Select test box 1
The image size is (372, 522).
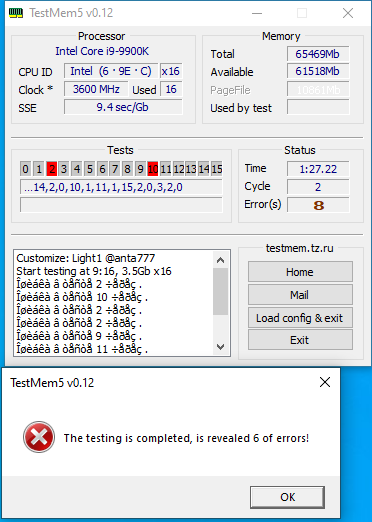point(39,169)
